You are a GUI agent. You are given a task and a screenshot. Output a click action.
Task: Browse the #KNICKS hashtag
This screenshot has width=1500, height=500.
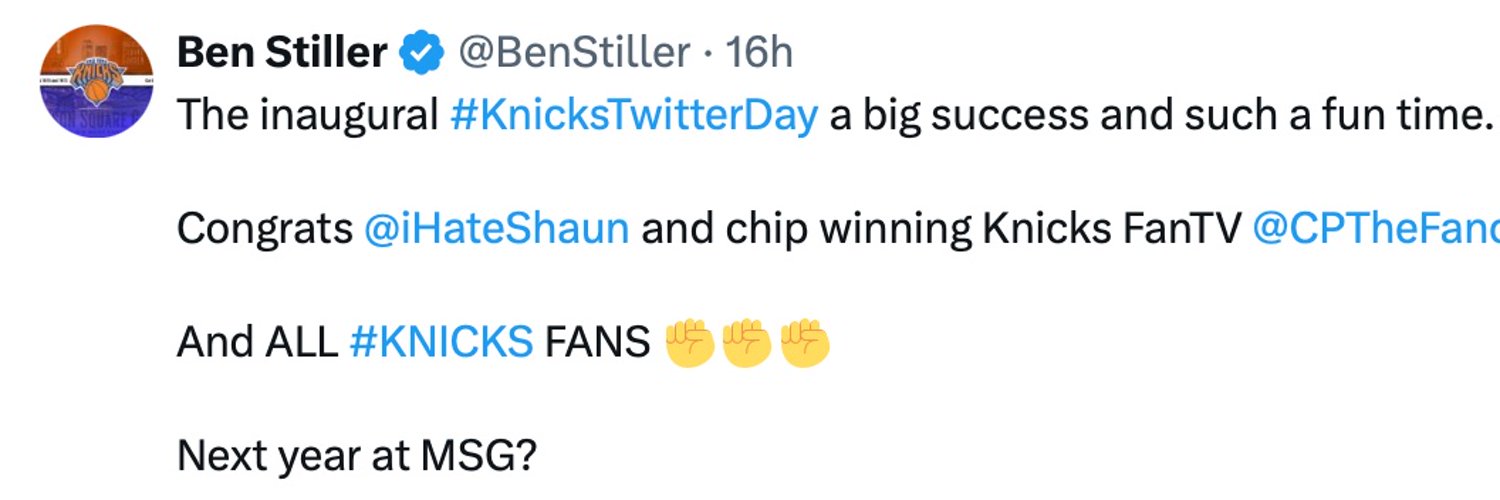[x=441, y=343]
